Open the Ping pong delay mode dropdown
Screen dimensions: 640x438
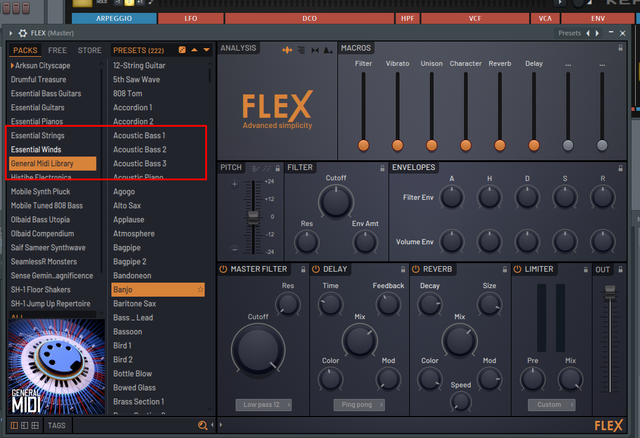coord(359,405)
